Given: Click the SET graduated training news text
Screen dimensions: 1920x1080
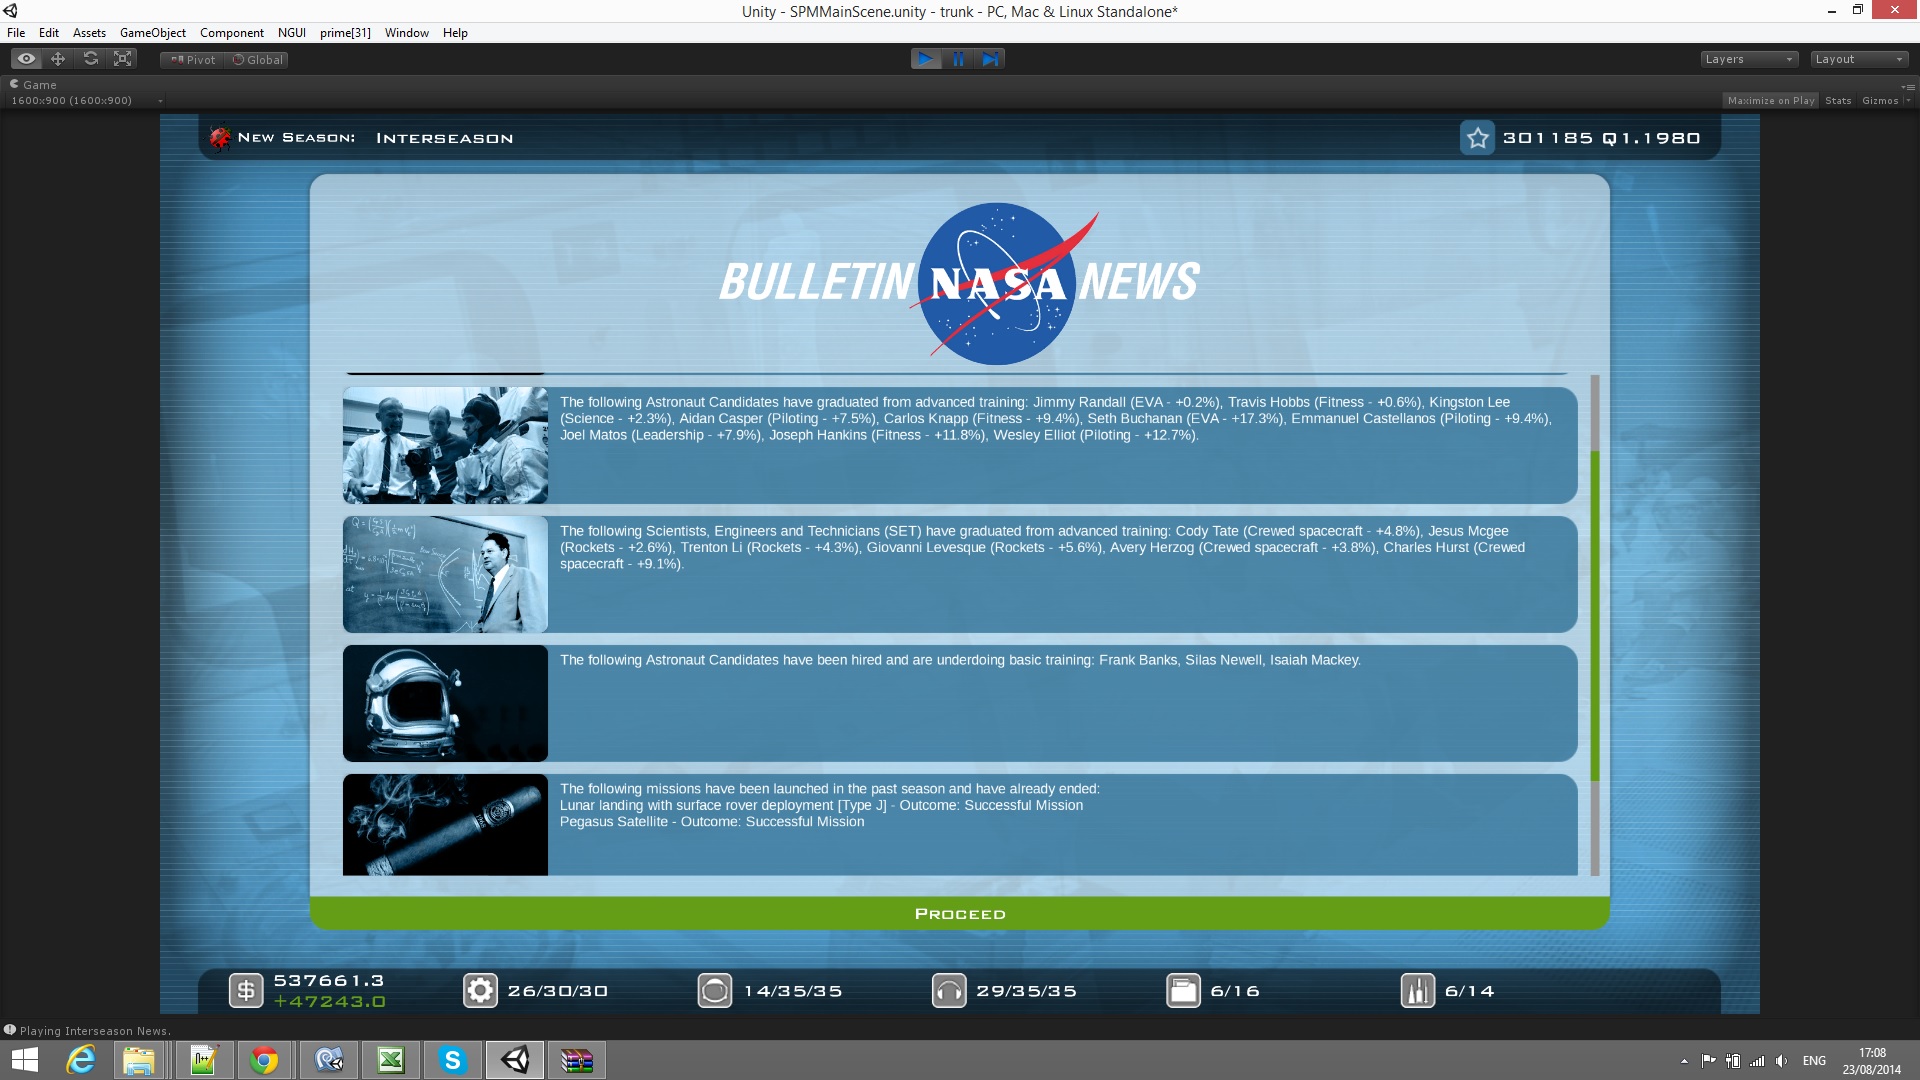Looking at the screenshot, I should 1042,547.
